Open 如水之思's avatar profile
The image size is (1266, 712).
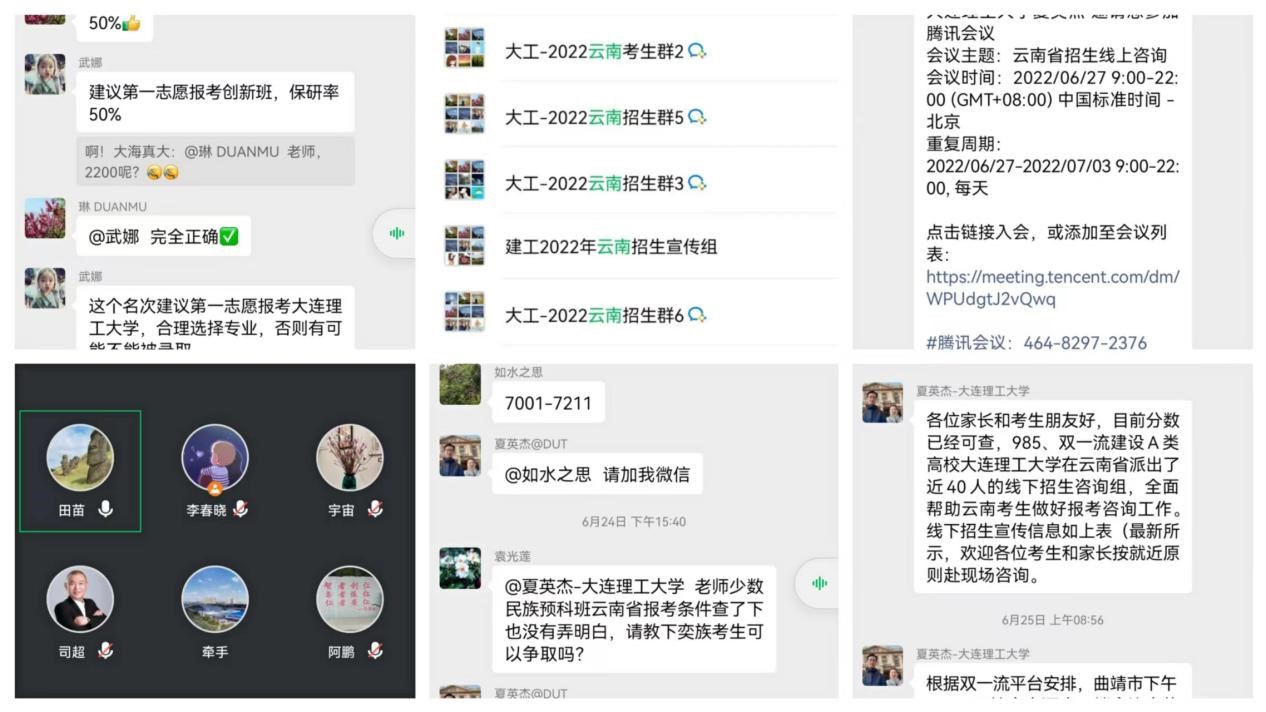click(x=460, y=384)
